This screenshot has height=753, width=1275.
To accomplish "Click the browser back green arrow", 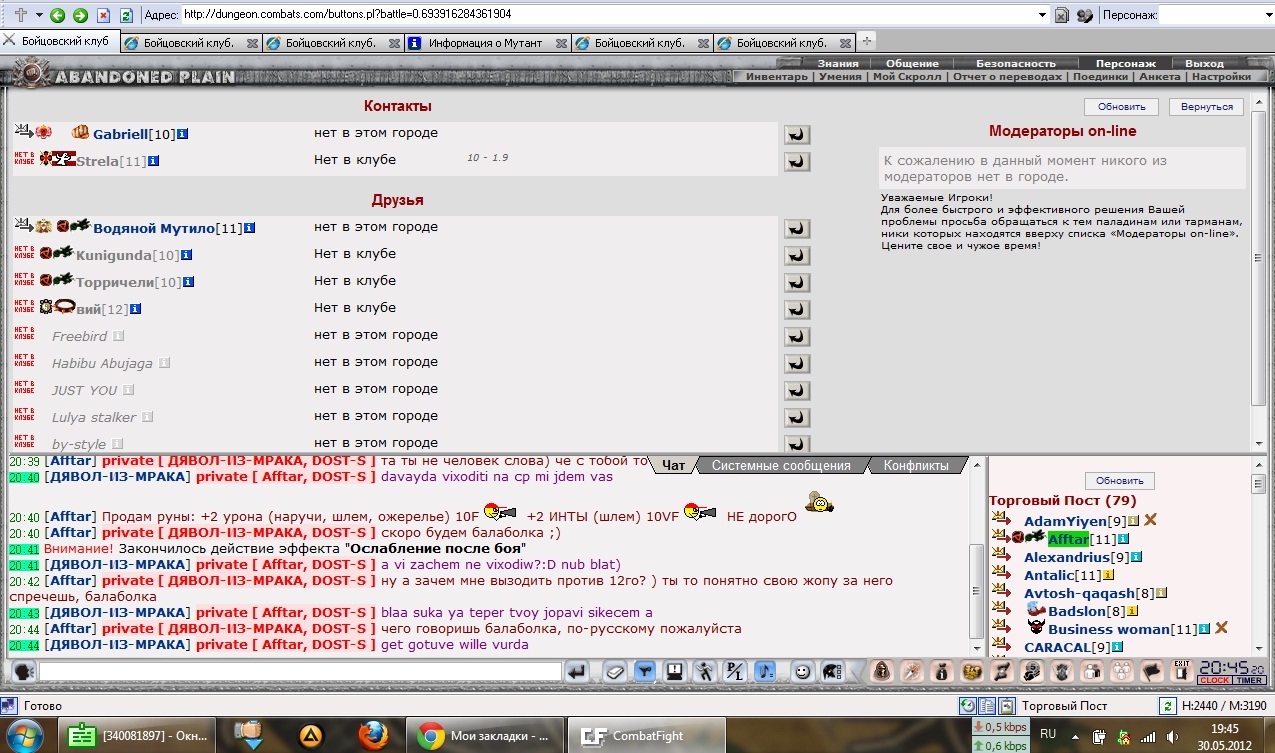I will pyautogui.click(x=58, y=15).
